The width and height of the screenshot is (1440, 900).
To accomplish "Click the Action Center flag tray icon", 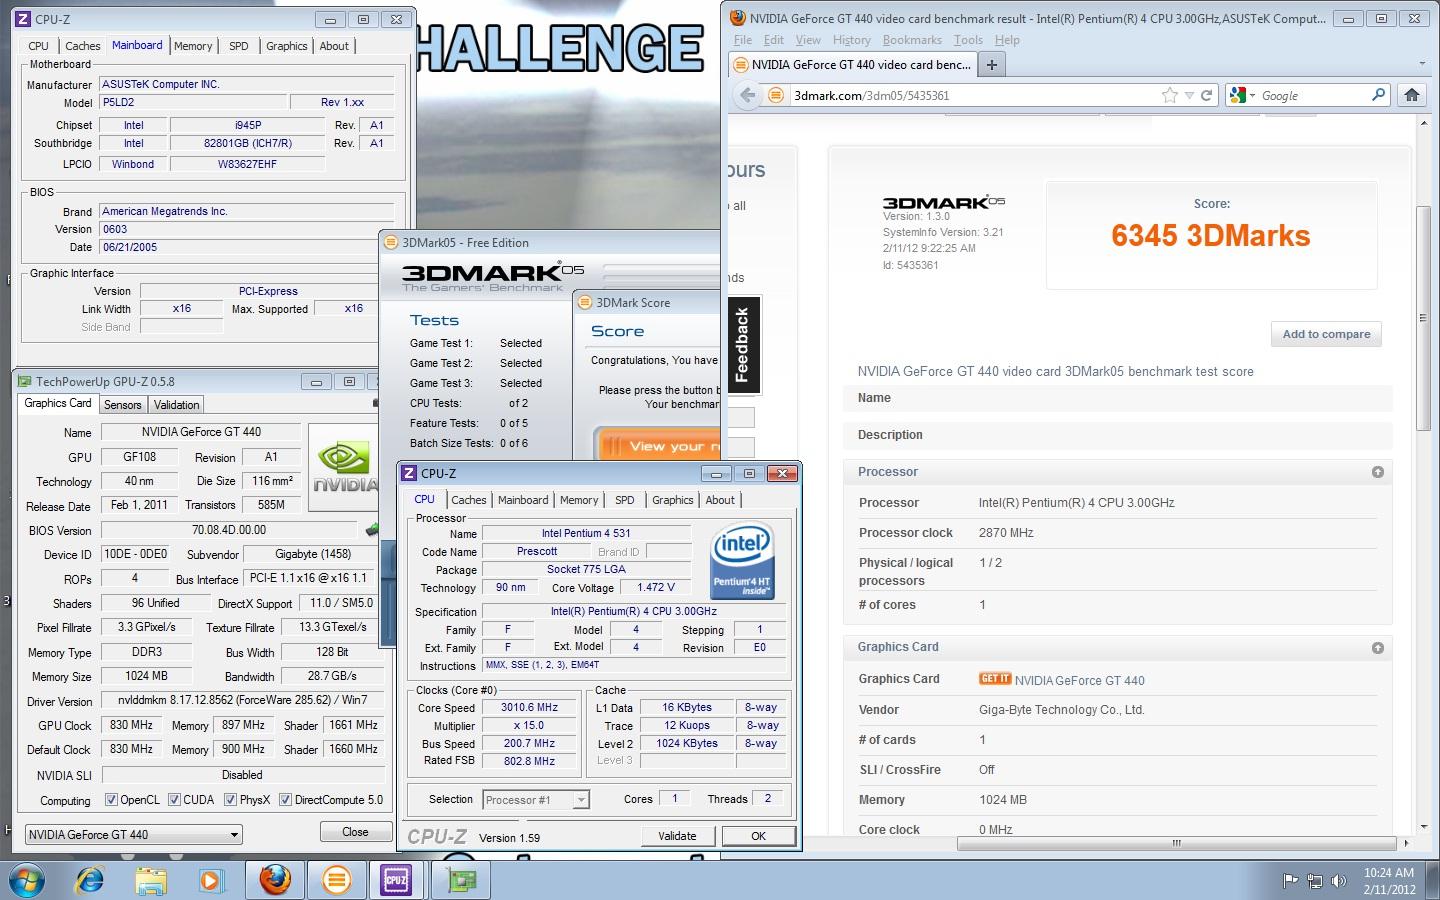I will (x=1291, y=881).
